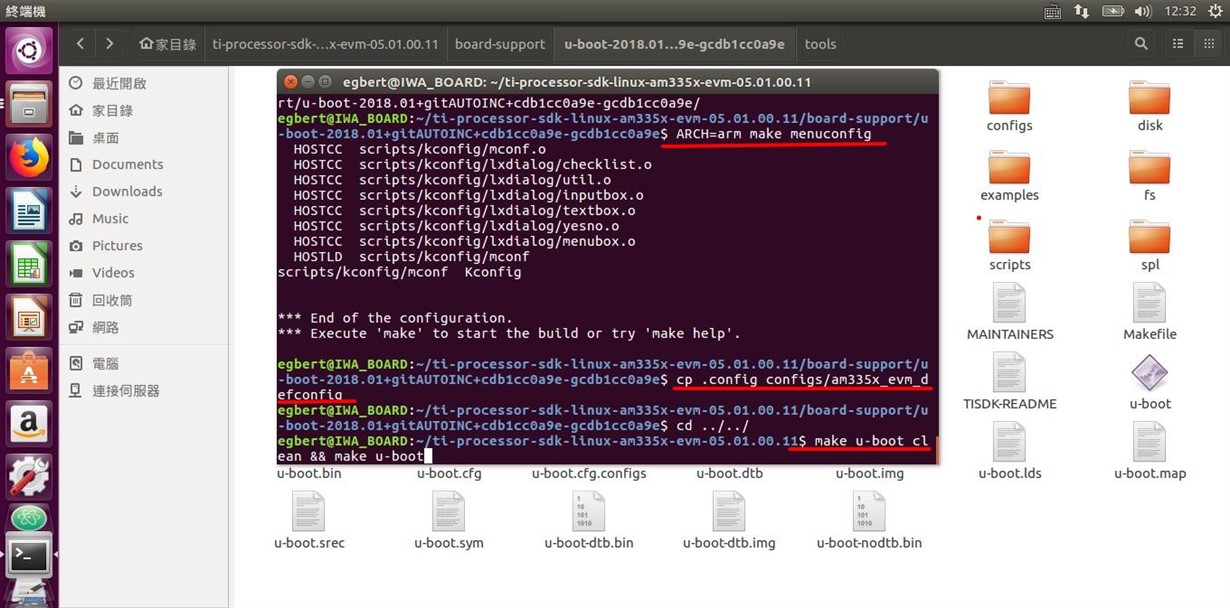Open Documents in sidebar

point(127,164)
